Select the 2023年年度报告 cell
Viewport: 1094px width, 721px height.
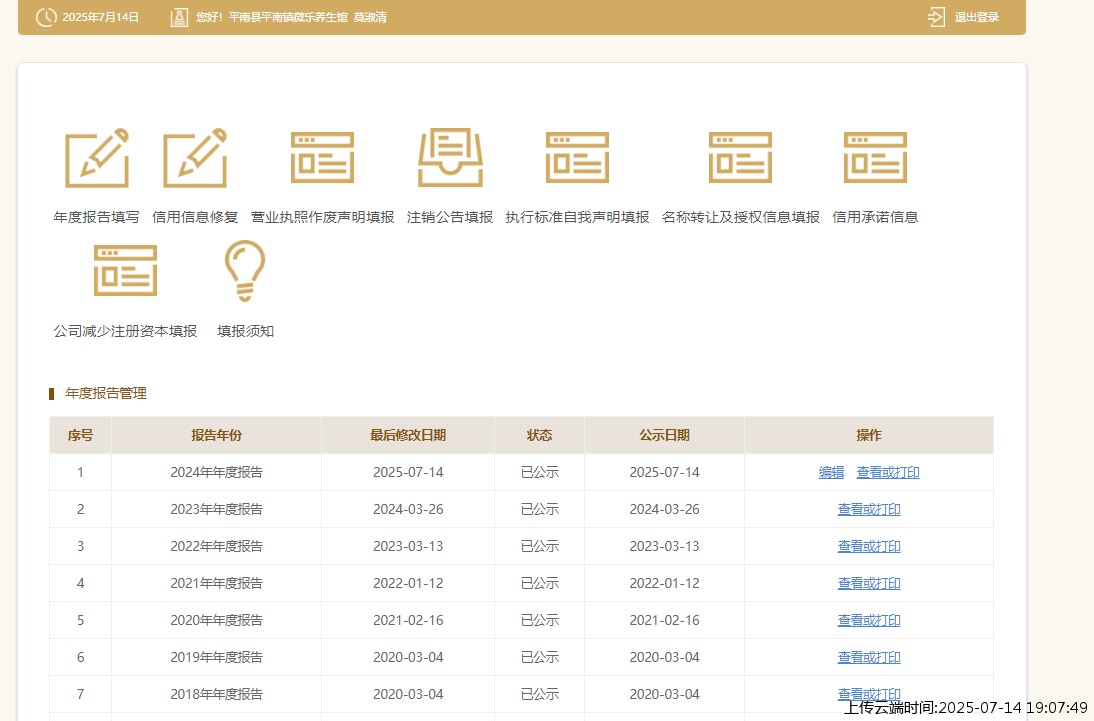(x=216, y=510)
